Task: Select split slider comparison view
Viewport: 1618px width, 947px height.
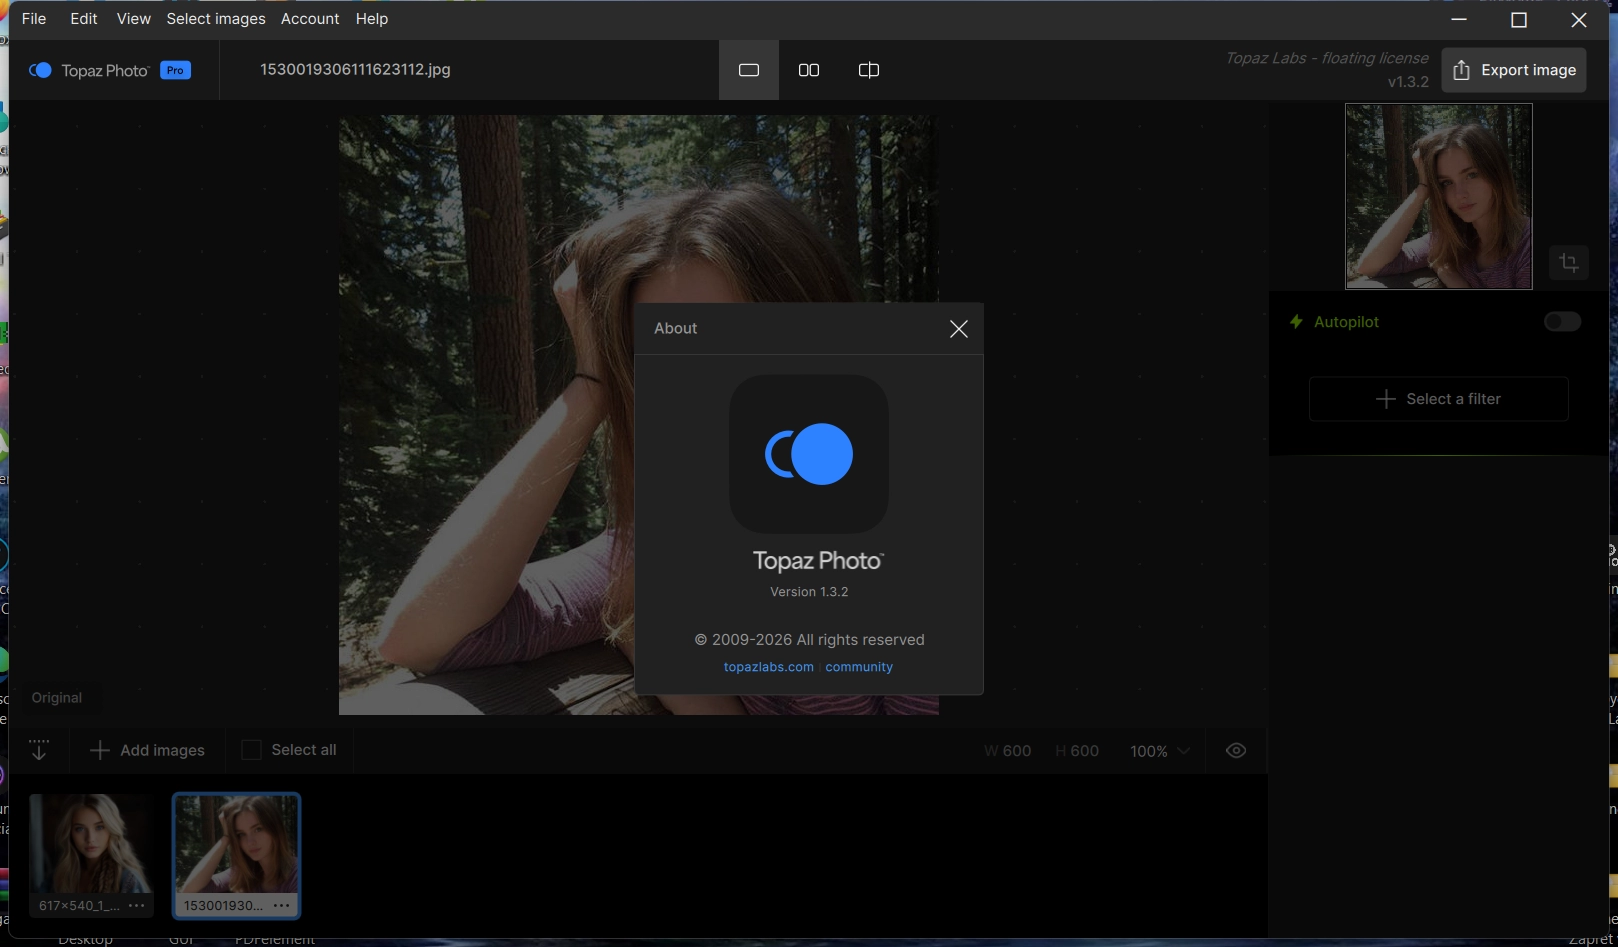Action: (x=869, y=70)
